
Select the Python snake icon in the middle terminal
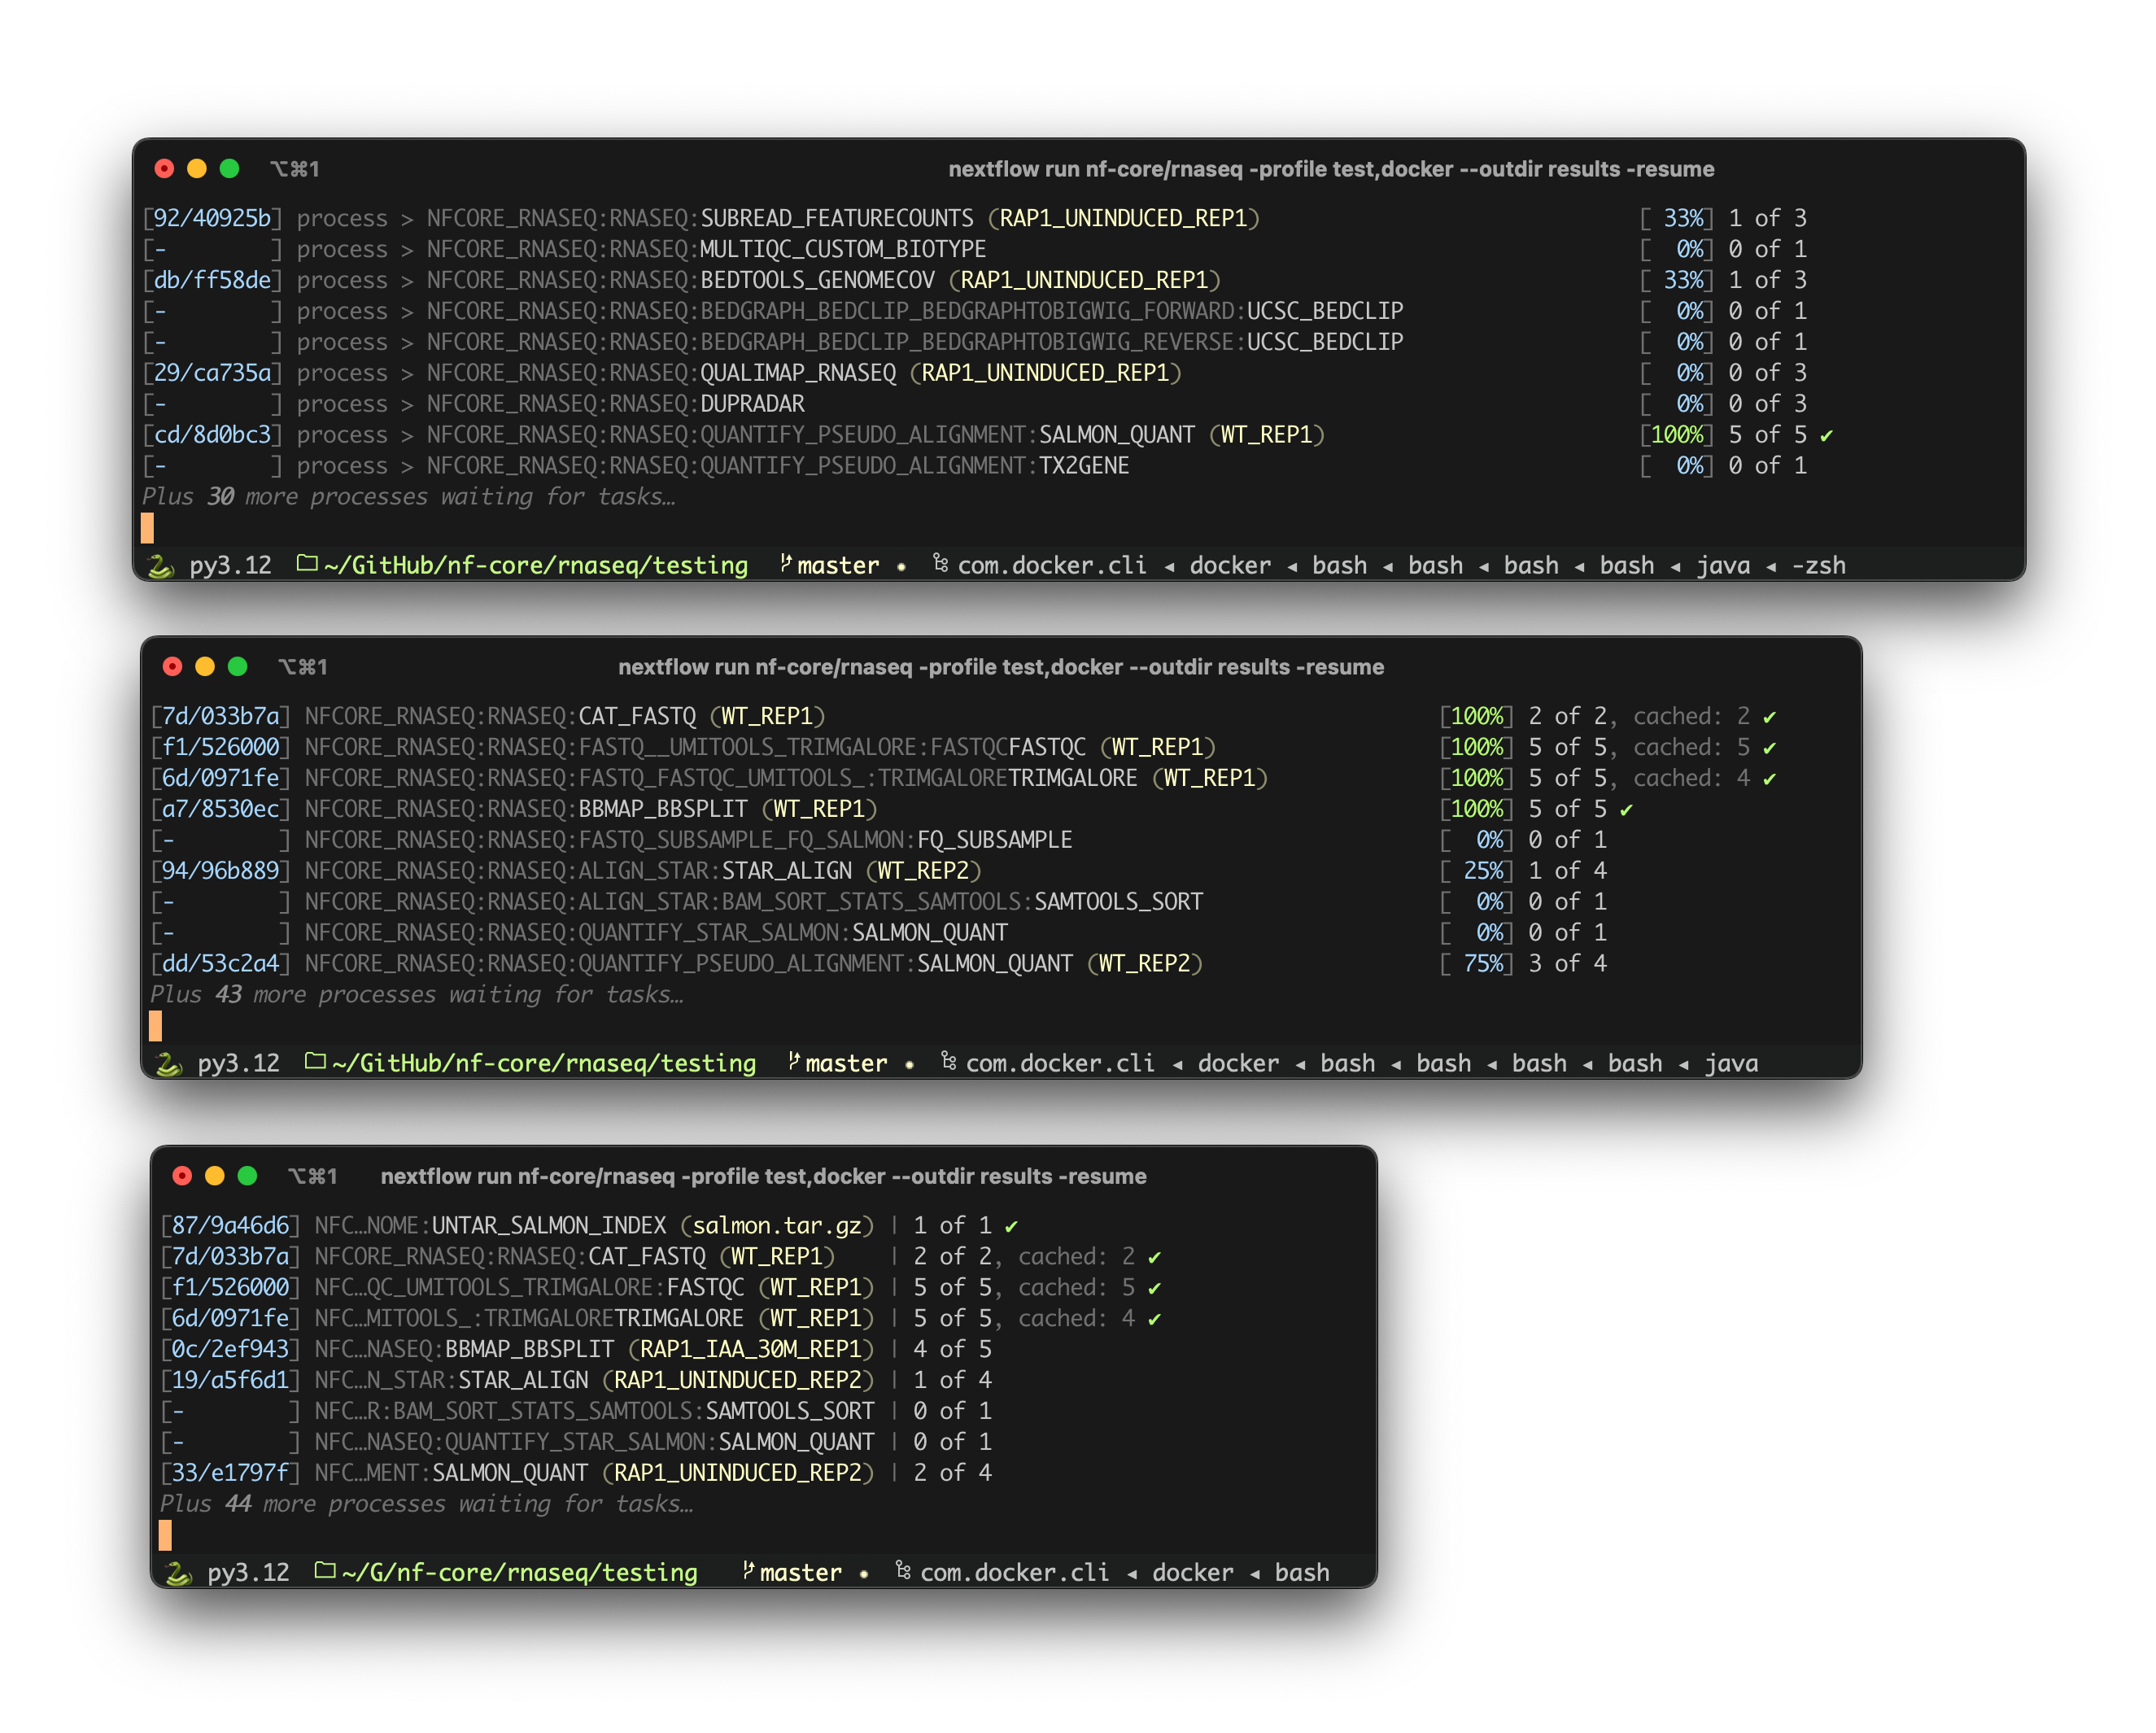tap(168, 1063)
